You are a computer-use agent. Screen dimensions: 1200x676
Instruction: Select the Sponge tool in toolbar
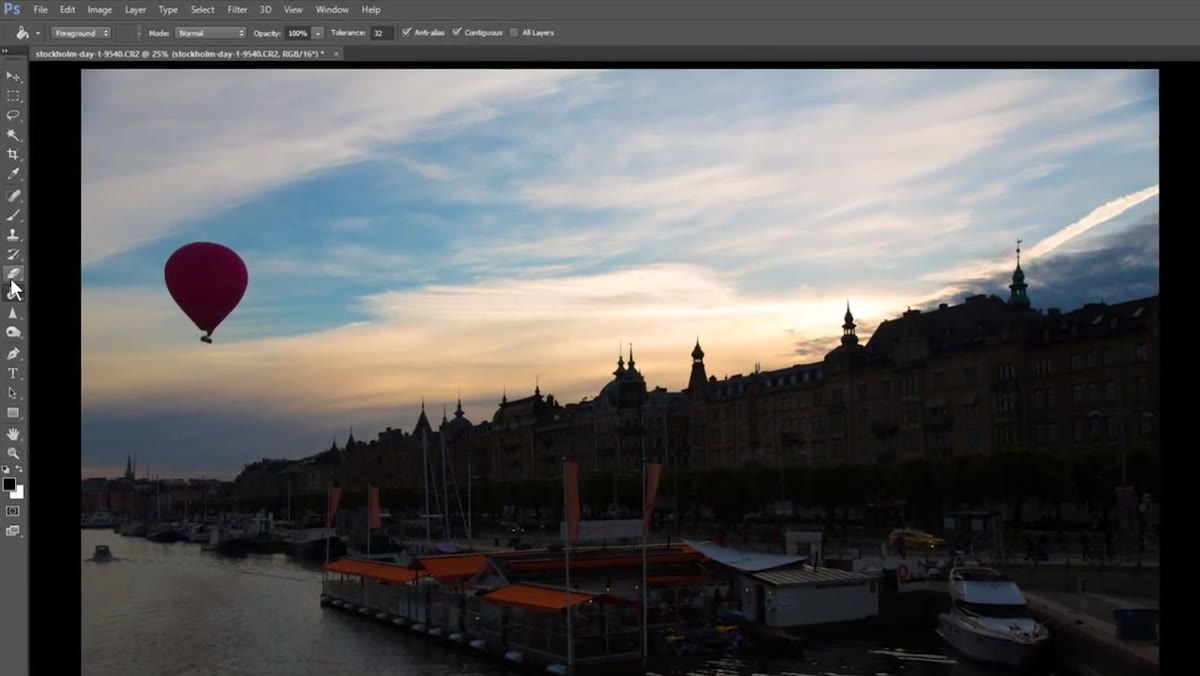(x=13, y=333)
